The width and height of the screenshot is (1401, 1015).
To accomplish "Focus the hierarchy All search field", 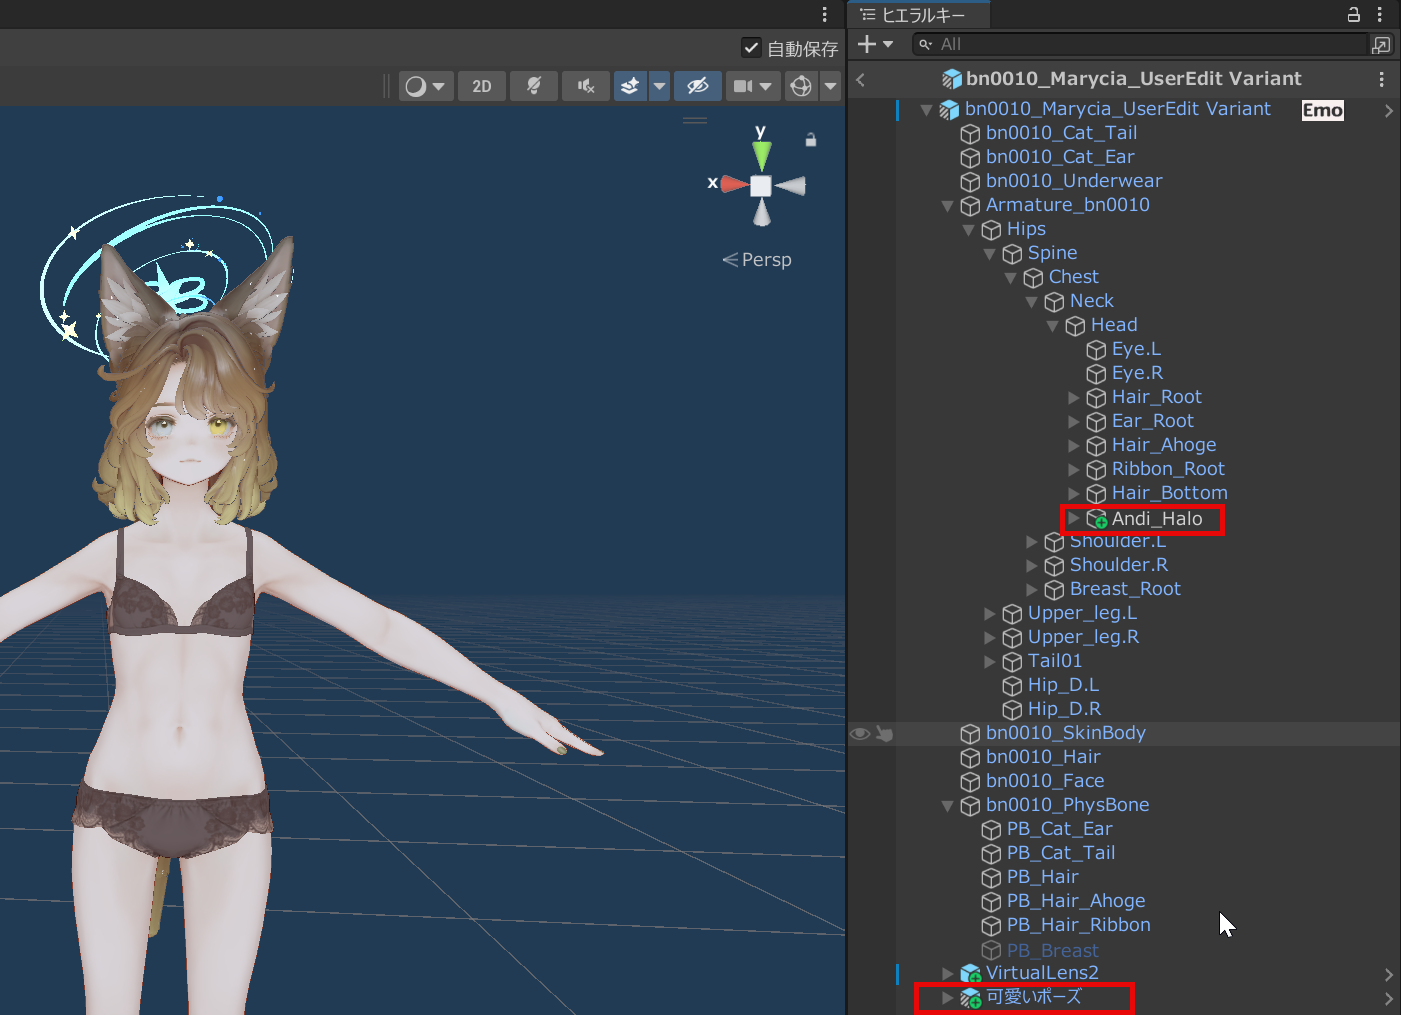I will point(1139,44).
